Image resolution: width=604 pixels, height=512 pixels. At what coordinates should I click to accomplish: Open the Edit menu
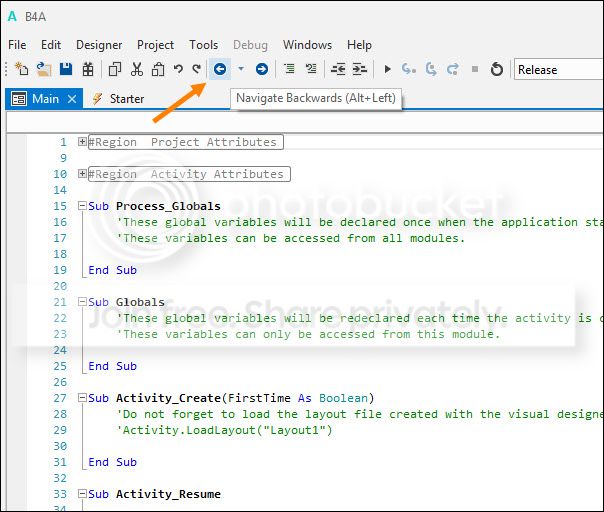coord(51,45)
